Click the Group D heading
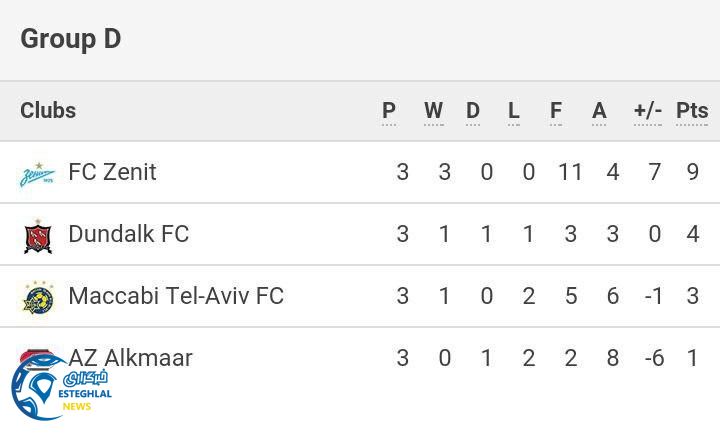 pos(71,39)
